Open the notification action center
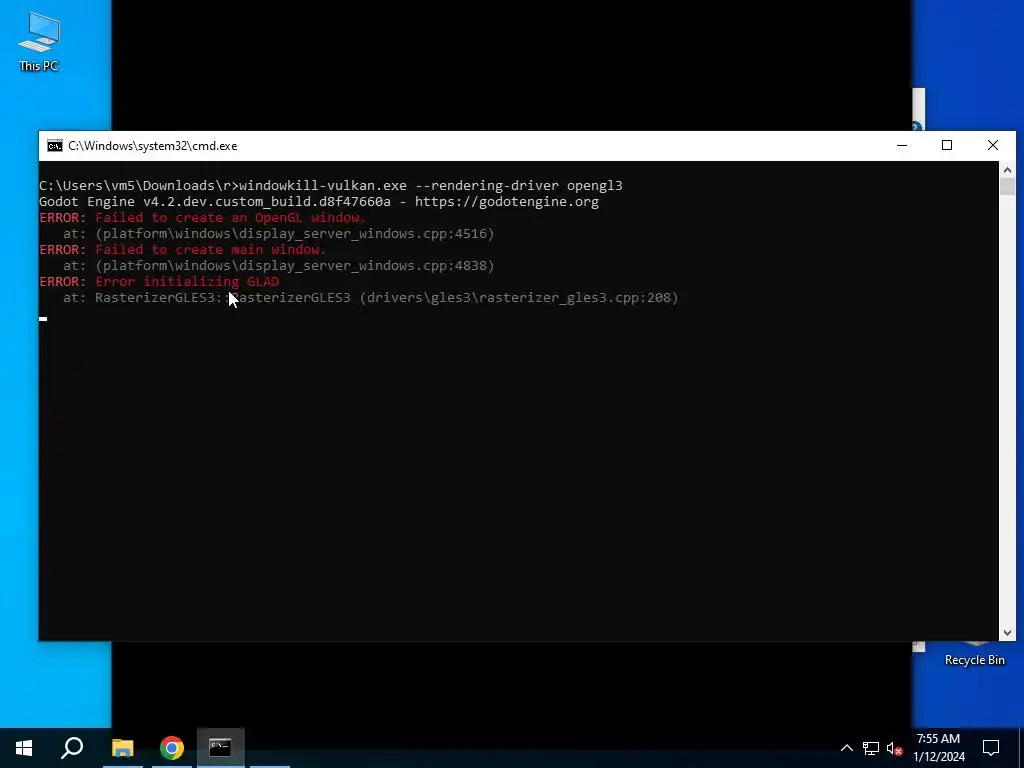This screenshot has width=1024, height=768. pos(991,748)
